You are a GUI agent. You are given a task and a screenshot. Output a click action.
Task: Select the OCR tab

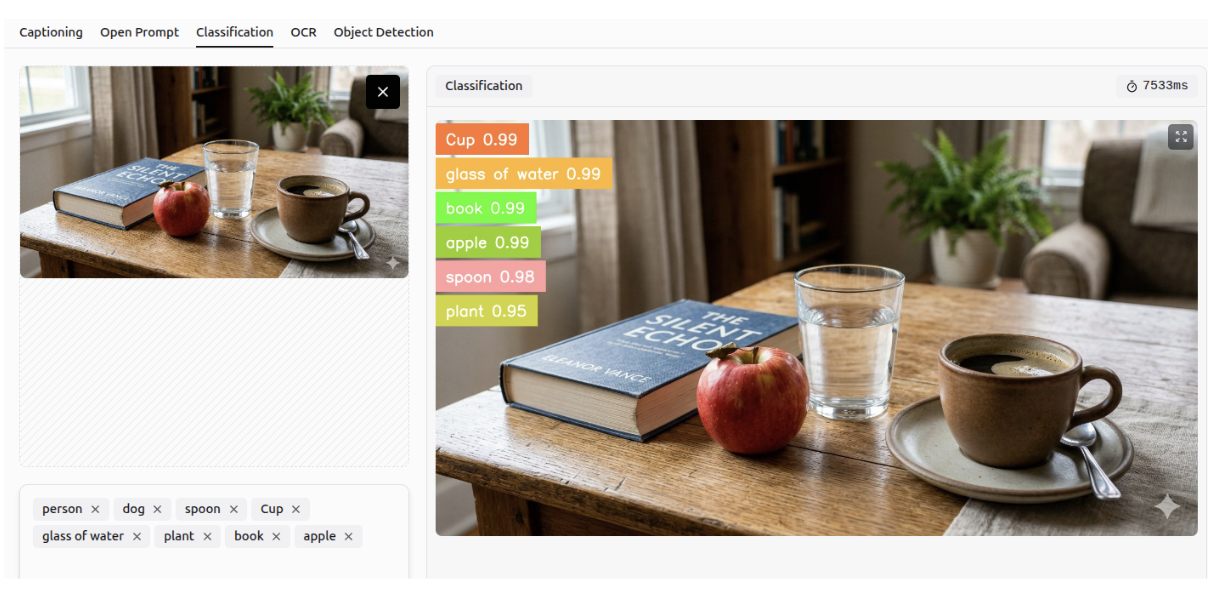303,32
